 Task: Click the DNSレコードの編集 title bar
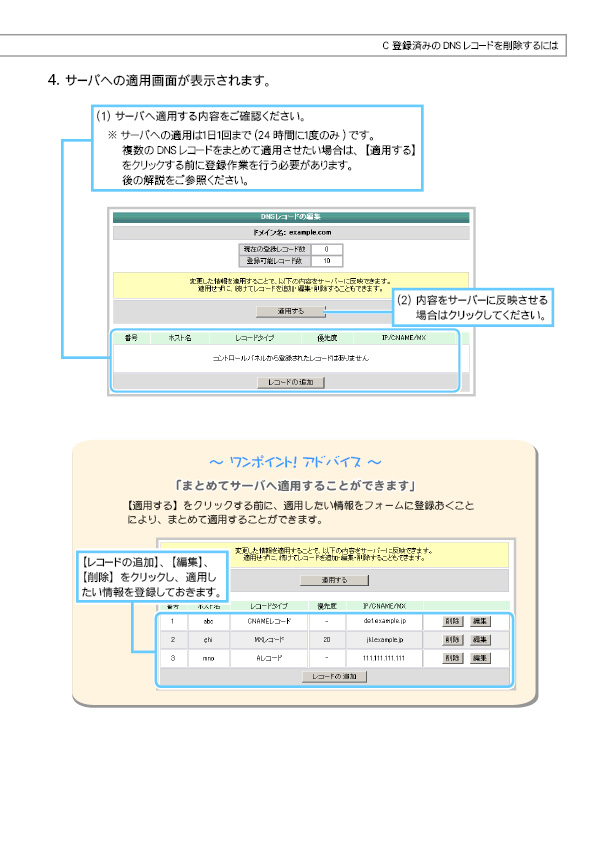291,217
